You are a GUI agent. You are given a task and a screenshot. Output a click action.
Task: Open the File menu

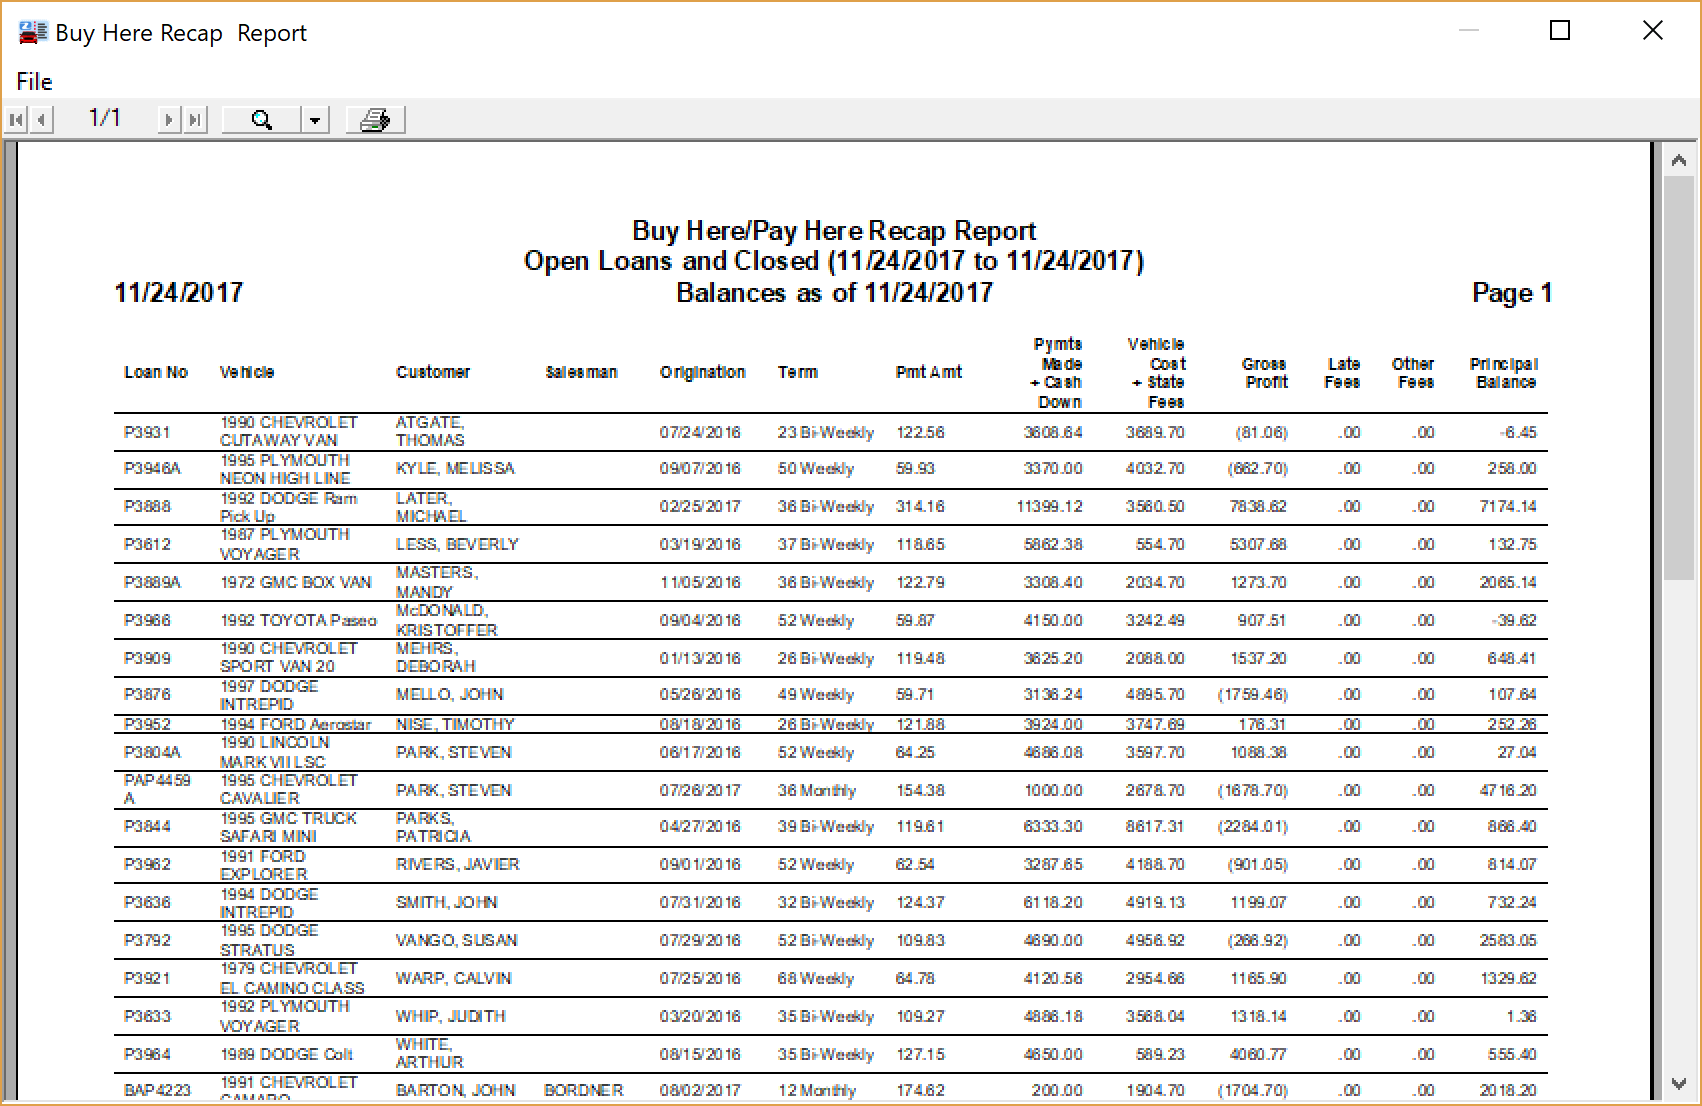34,81
